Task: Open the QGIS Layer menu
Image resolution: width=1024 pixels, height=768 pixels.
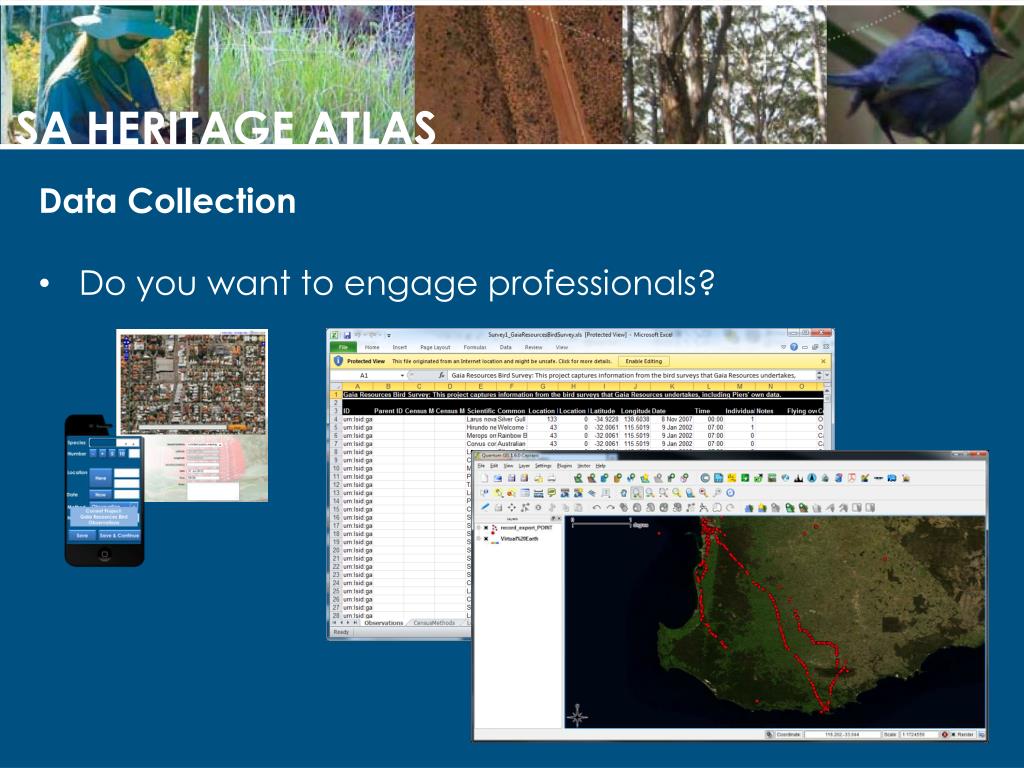Action: (x=524, y=466)
